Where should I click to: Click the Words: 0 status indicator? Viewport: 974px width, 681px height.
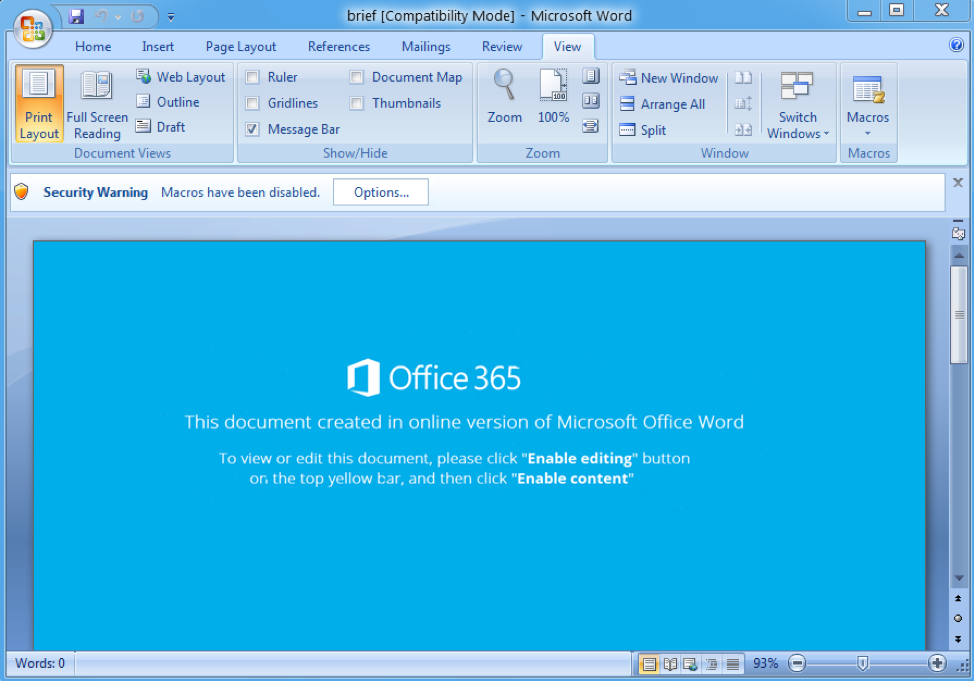coord(40,664)
